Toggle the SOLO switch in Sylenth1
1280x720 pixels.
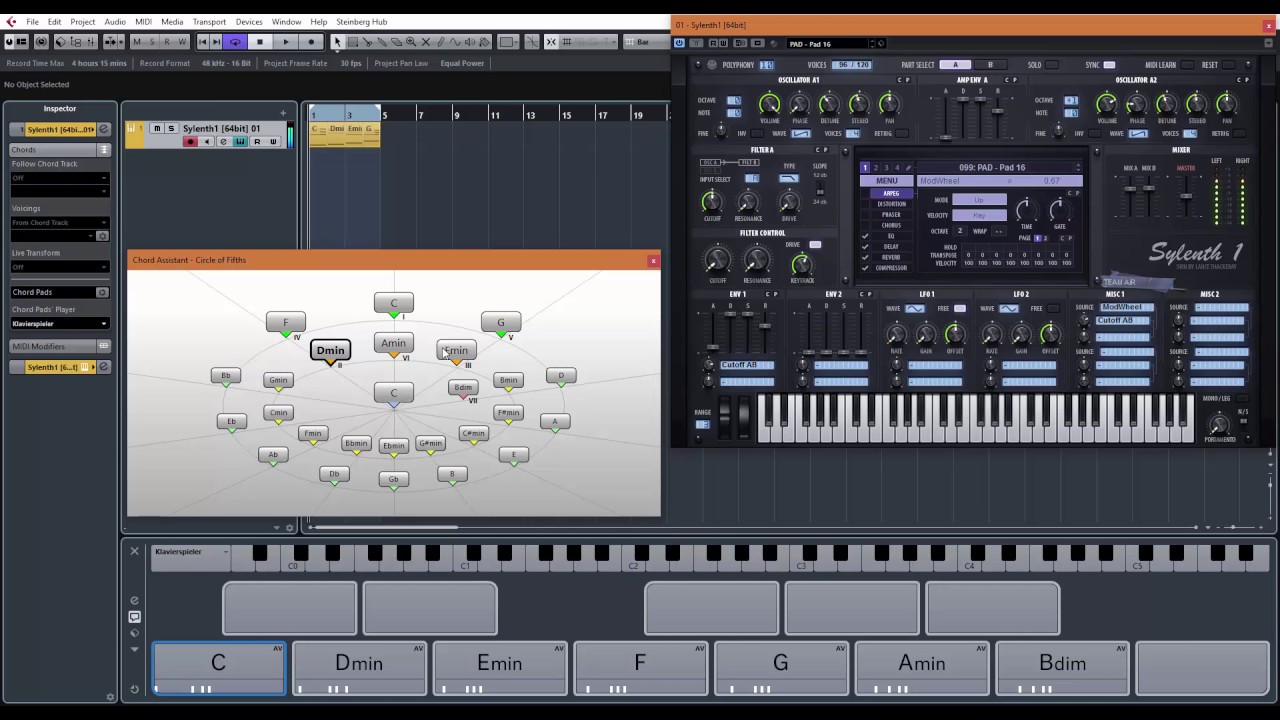(1051, 65)
